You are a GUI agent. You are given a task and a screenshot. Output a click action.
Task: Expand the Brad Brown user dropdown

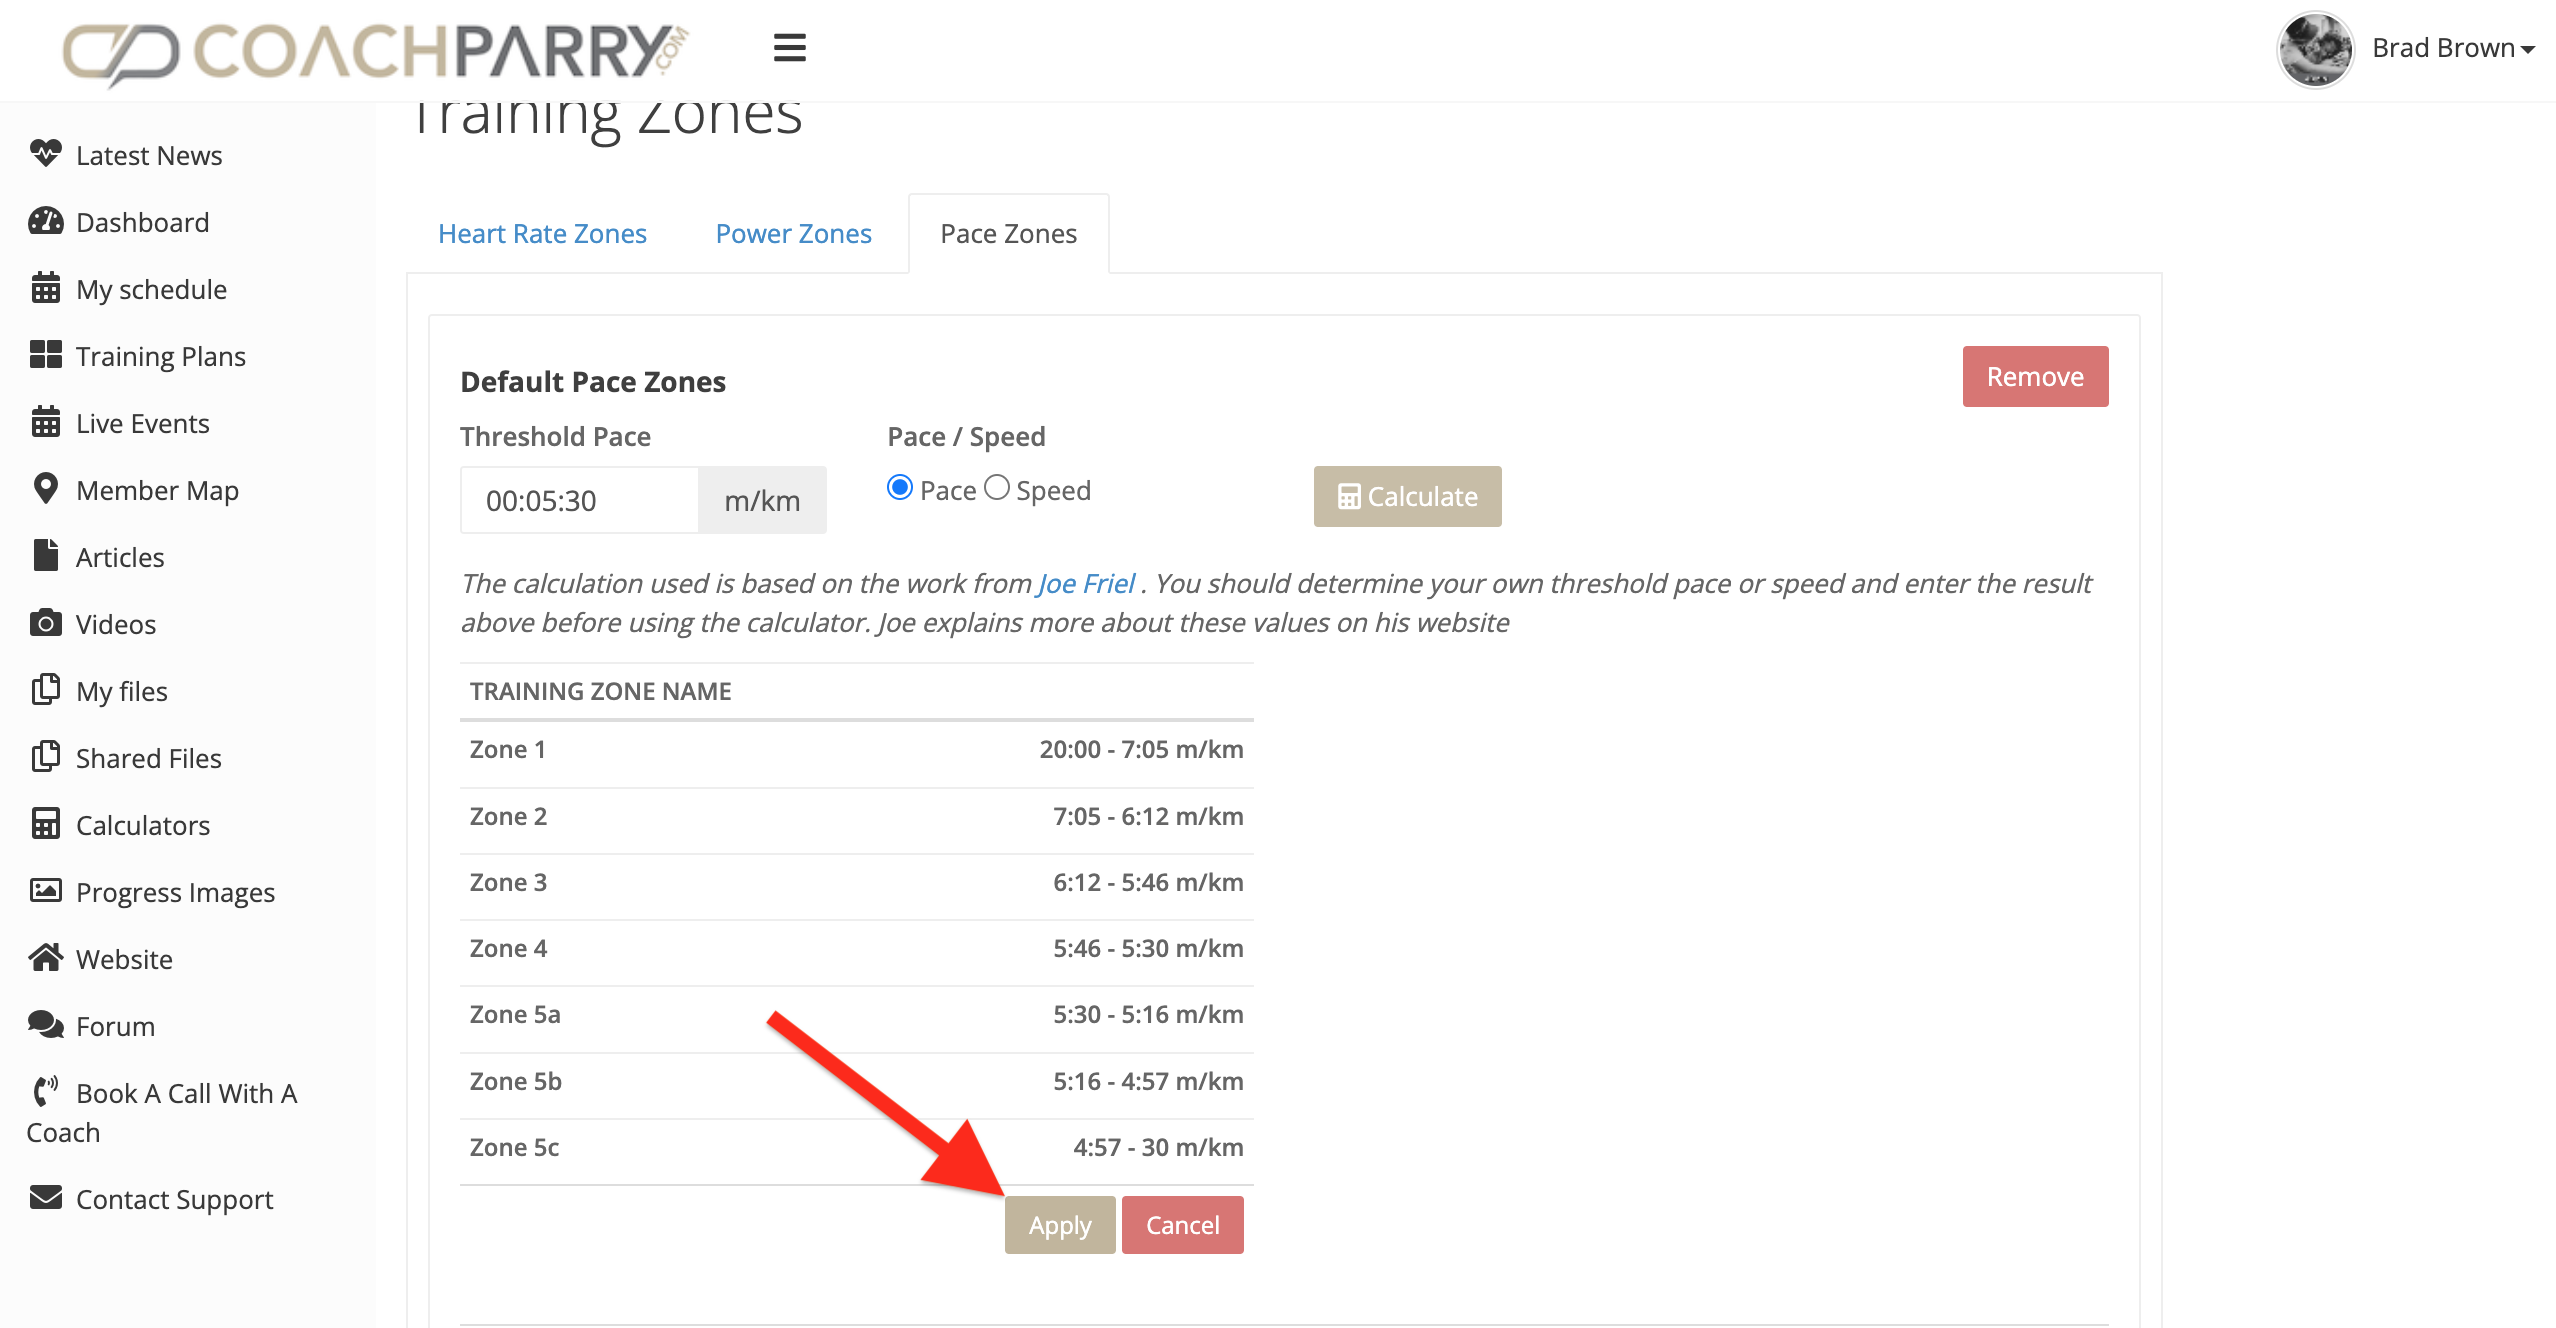(x=2452, y=48)
